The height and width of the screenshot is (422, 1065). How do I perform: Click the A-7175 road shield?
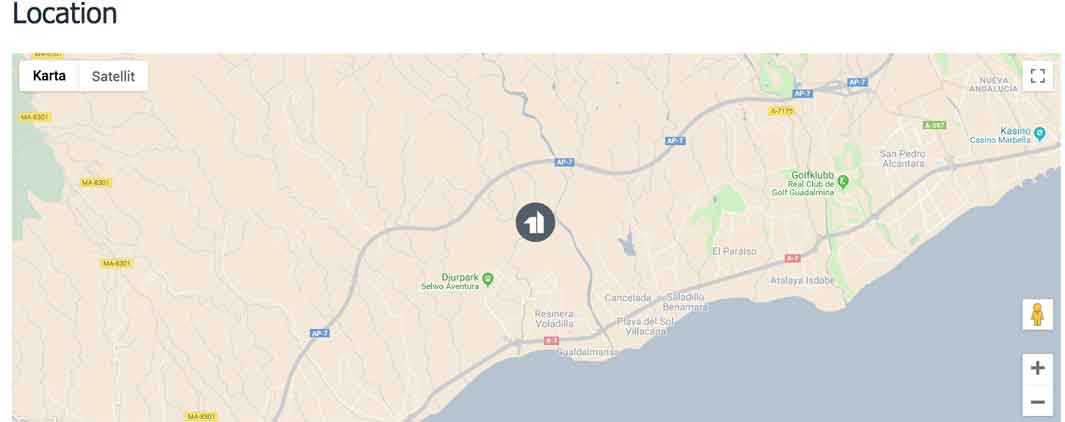click(x=782, y=110)
